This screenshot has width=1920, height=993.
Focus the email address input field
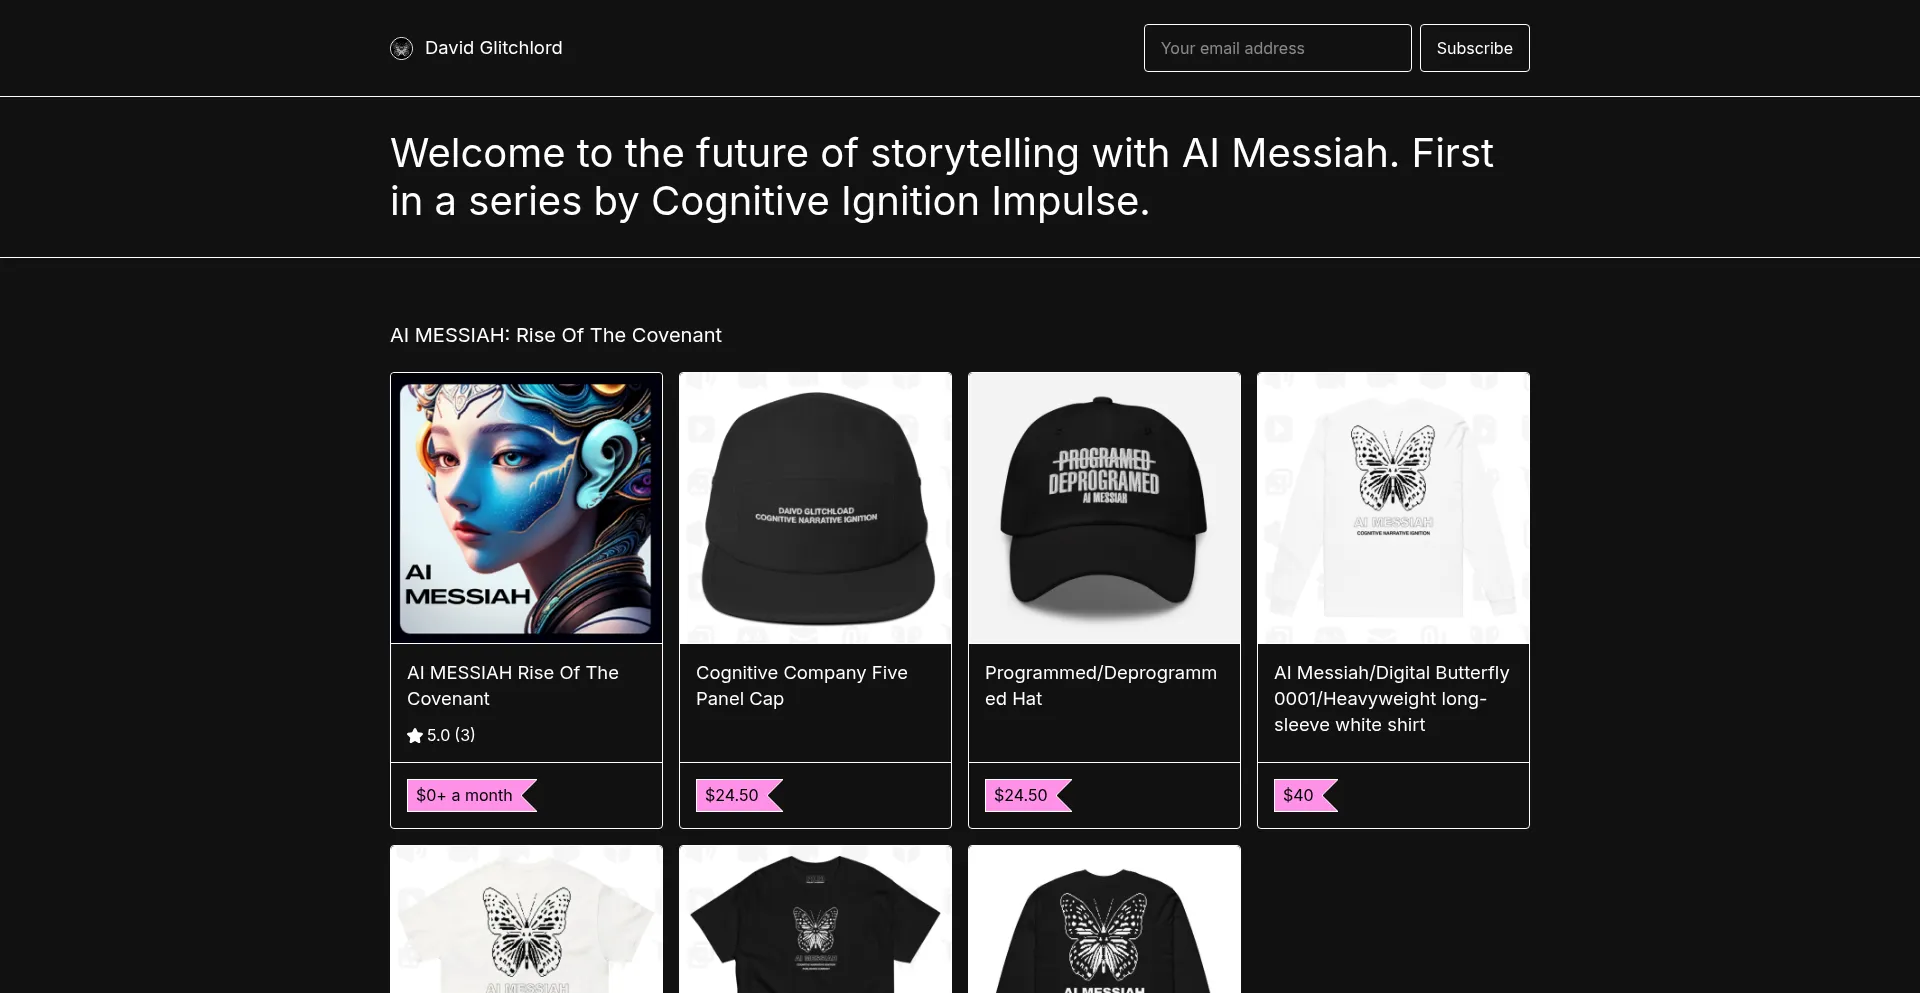(x=1277, y=48)
